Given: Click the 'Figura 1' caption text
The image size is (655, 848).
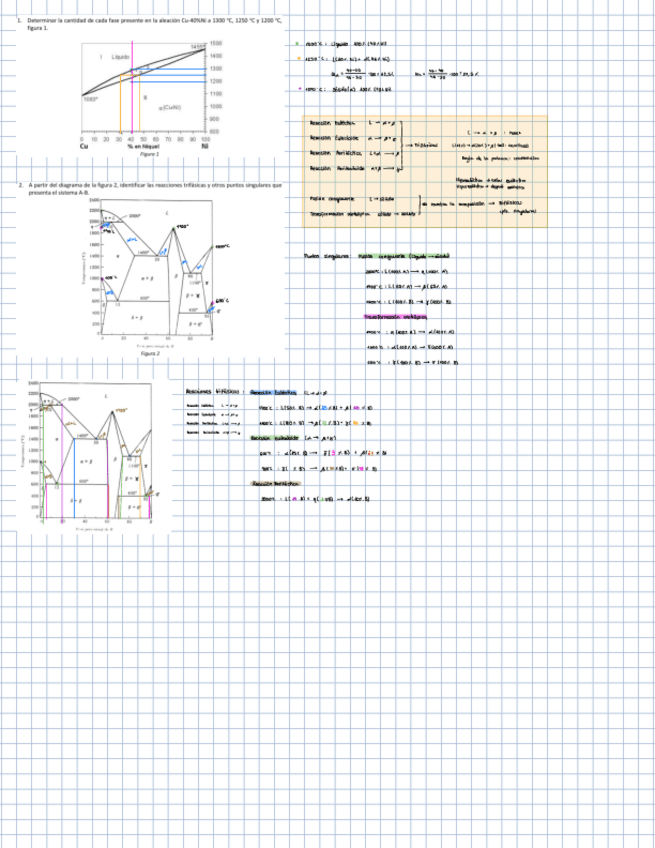Looking at the screenshot, I should click(x=148, y=155).
